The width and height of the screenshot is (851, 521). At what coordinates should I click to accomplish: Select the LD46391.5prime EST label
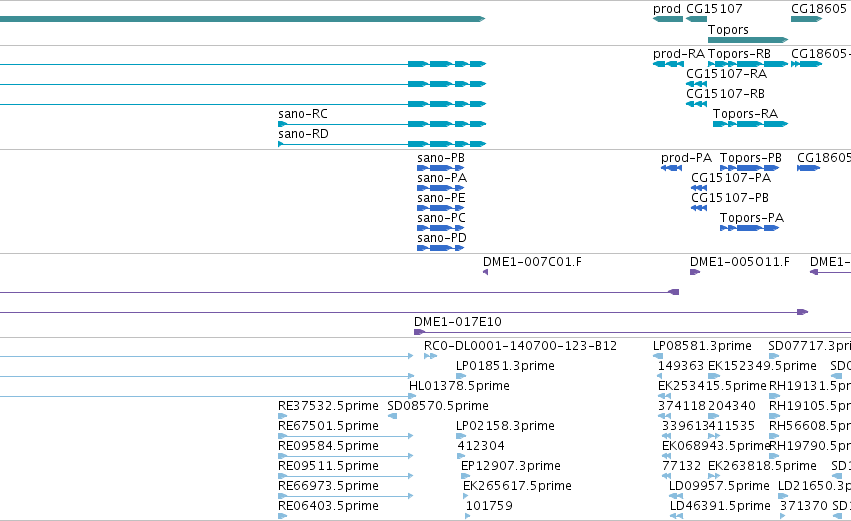coord(720,507)
